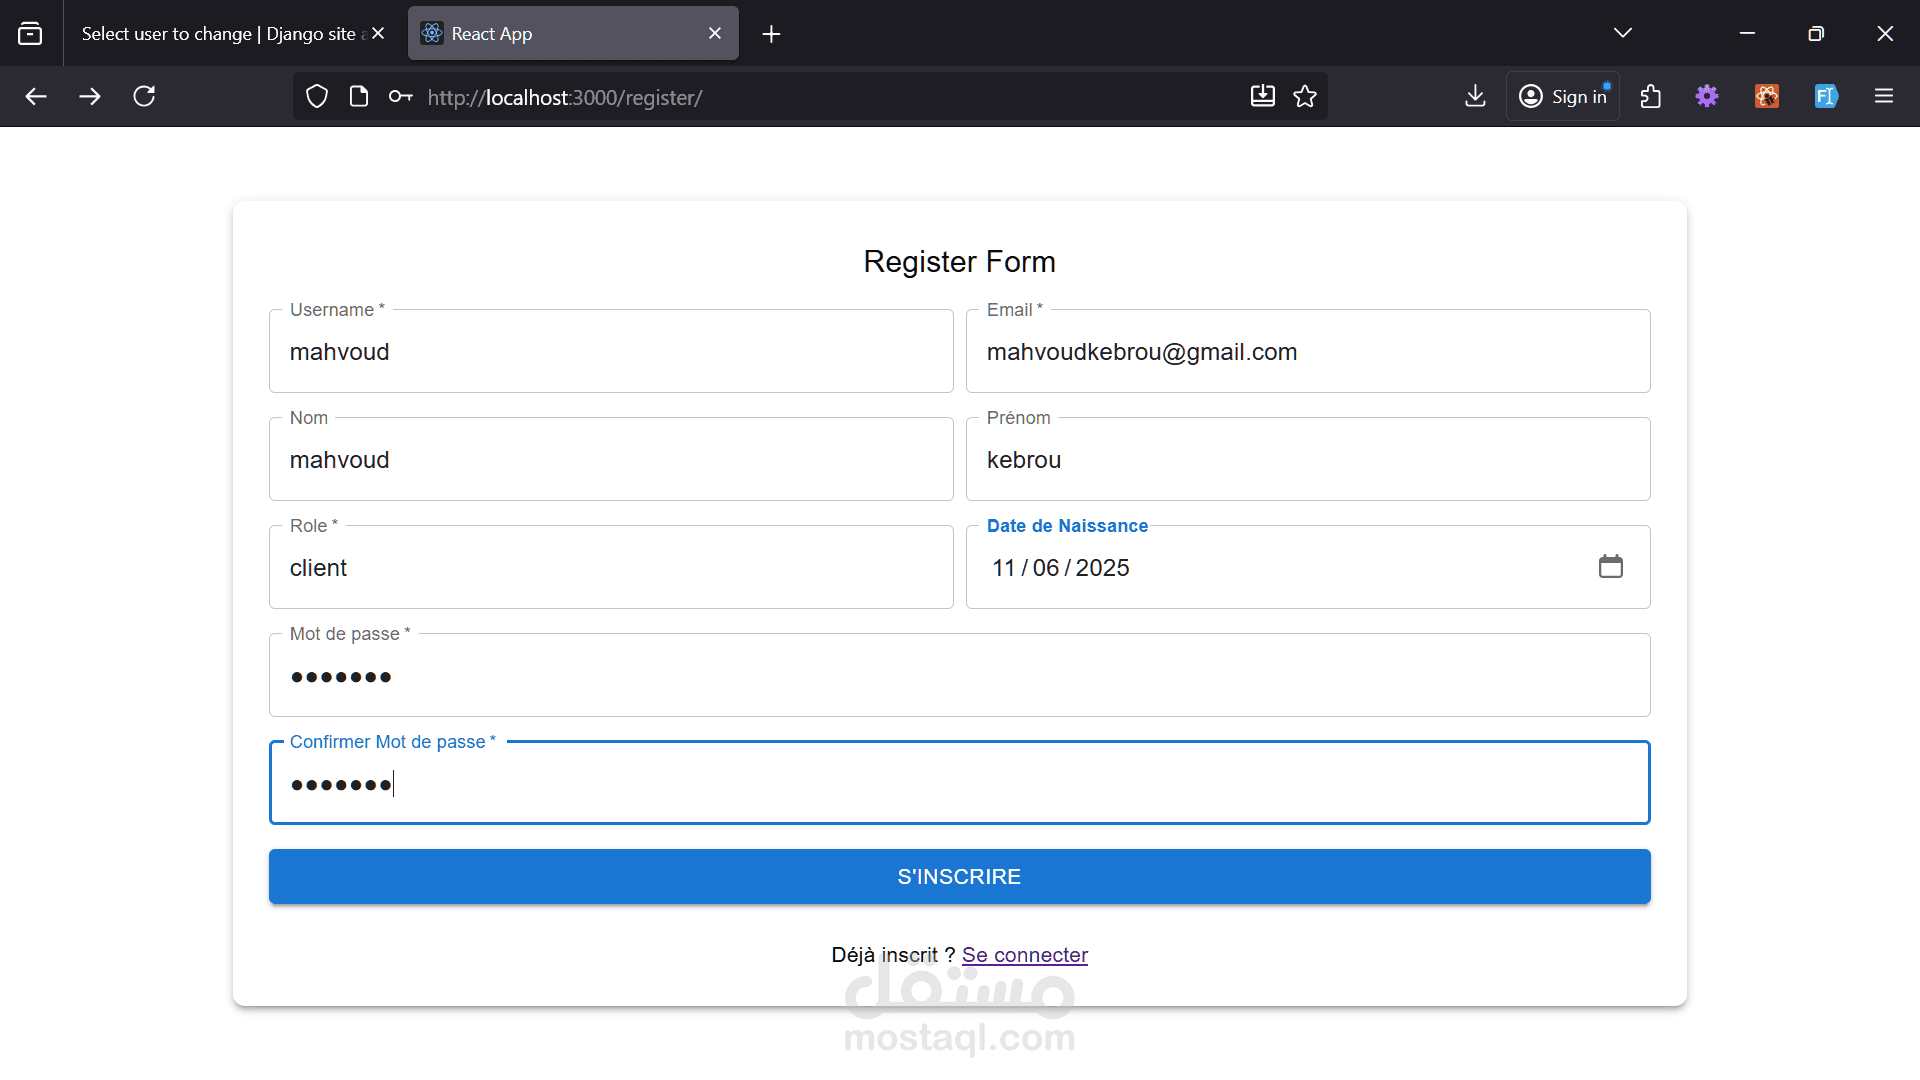Viewport: 1920px width, 1080px height.
Task: Open the Firefox View recent browsing button
Action: tap(30, 33)
